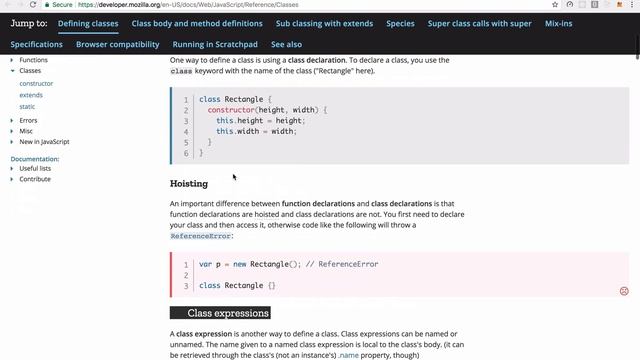Viewport: 640px width, 360px height.
Task: Open the static sidebar link
Action: coord(27,106)
